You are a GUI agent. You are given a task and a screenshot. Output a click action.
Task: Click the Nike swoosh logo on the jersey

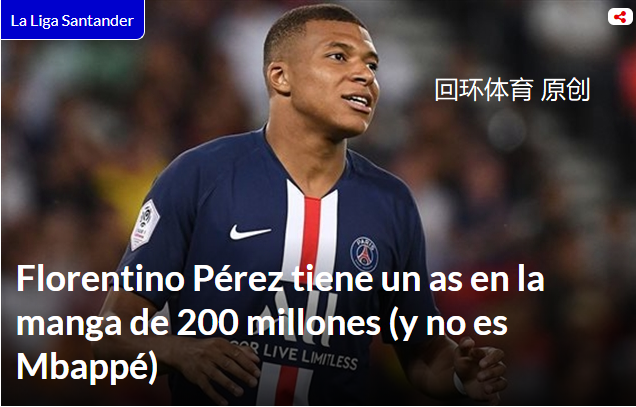pyautogui.click(x=249, y=232)
